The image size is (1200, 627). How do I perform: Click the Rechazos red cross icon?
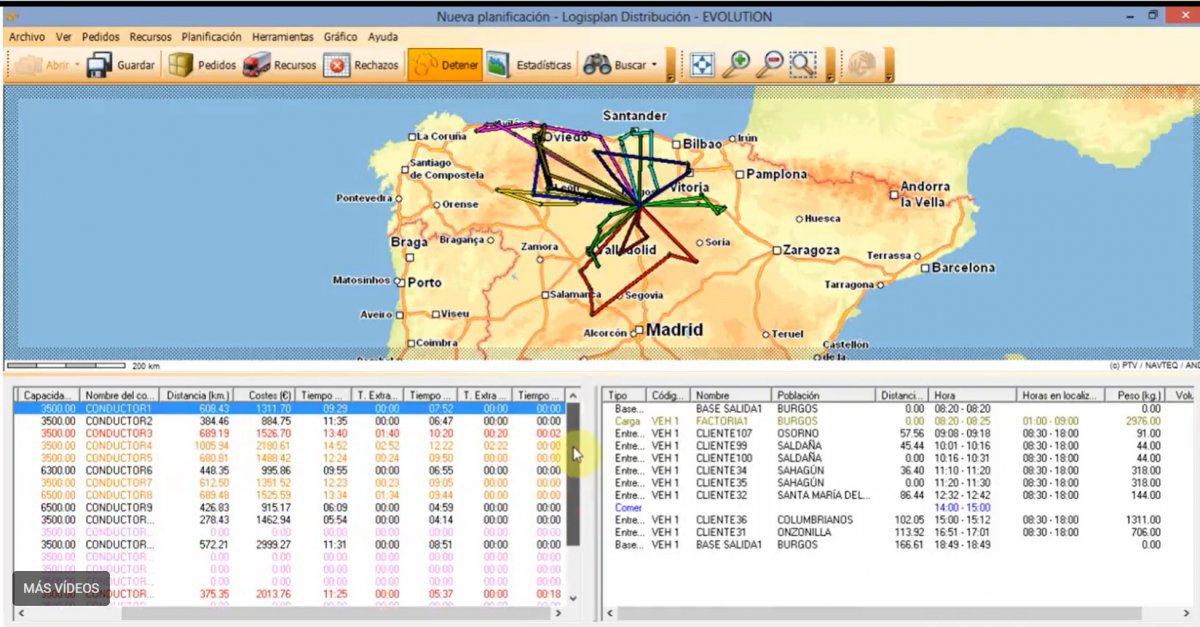[337, 66]
